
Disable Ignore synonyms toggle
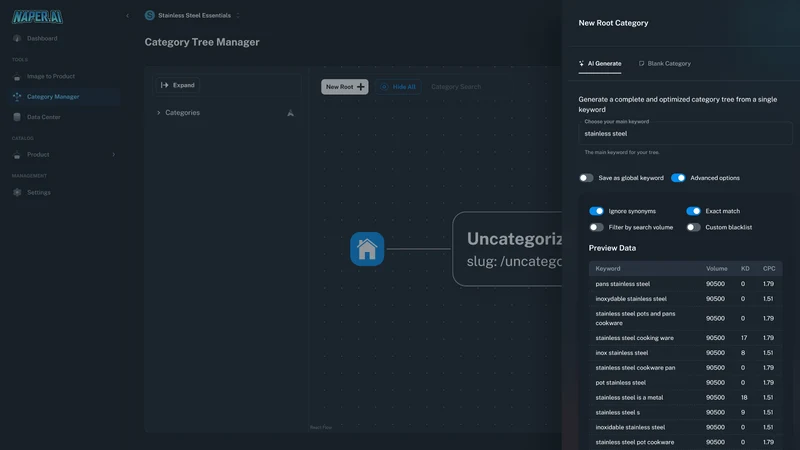(x=596, y=211)
